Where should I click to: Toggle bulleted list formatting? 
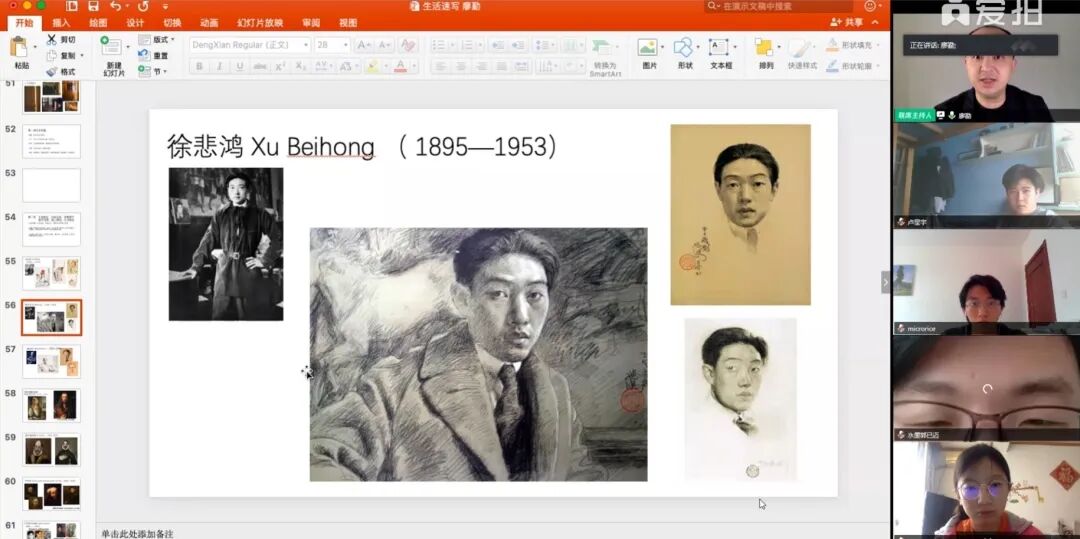pyautogui.click(x=441, y=45)
